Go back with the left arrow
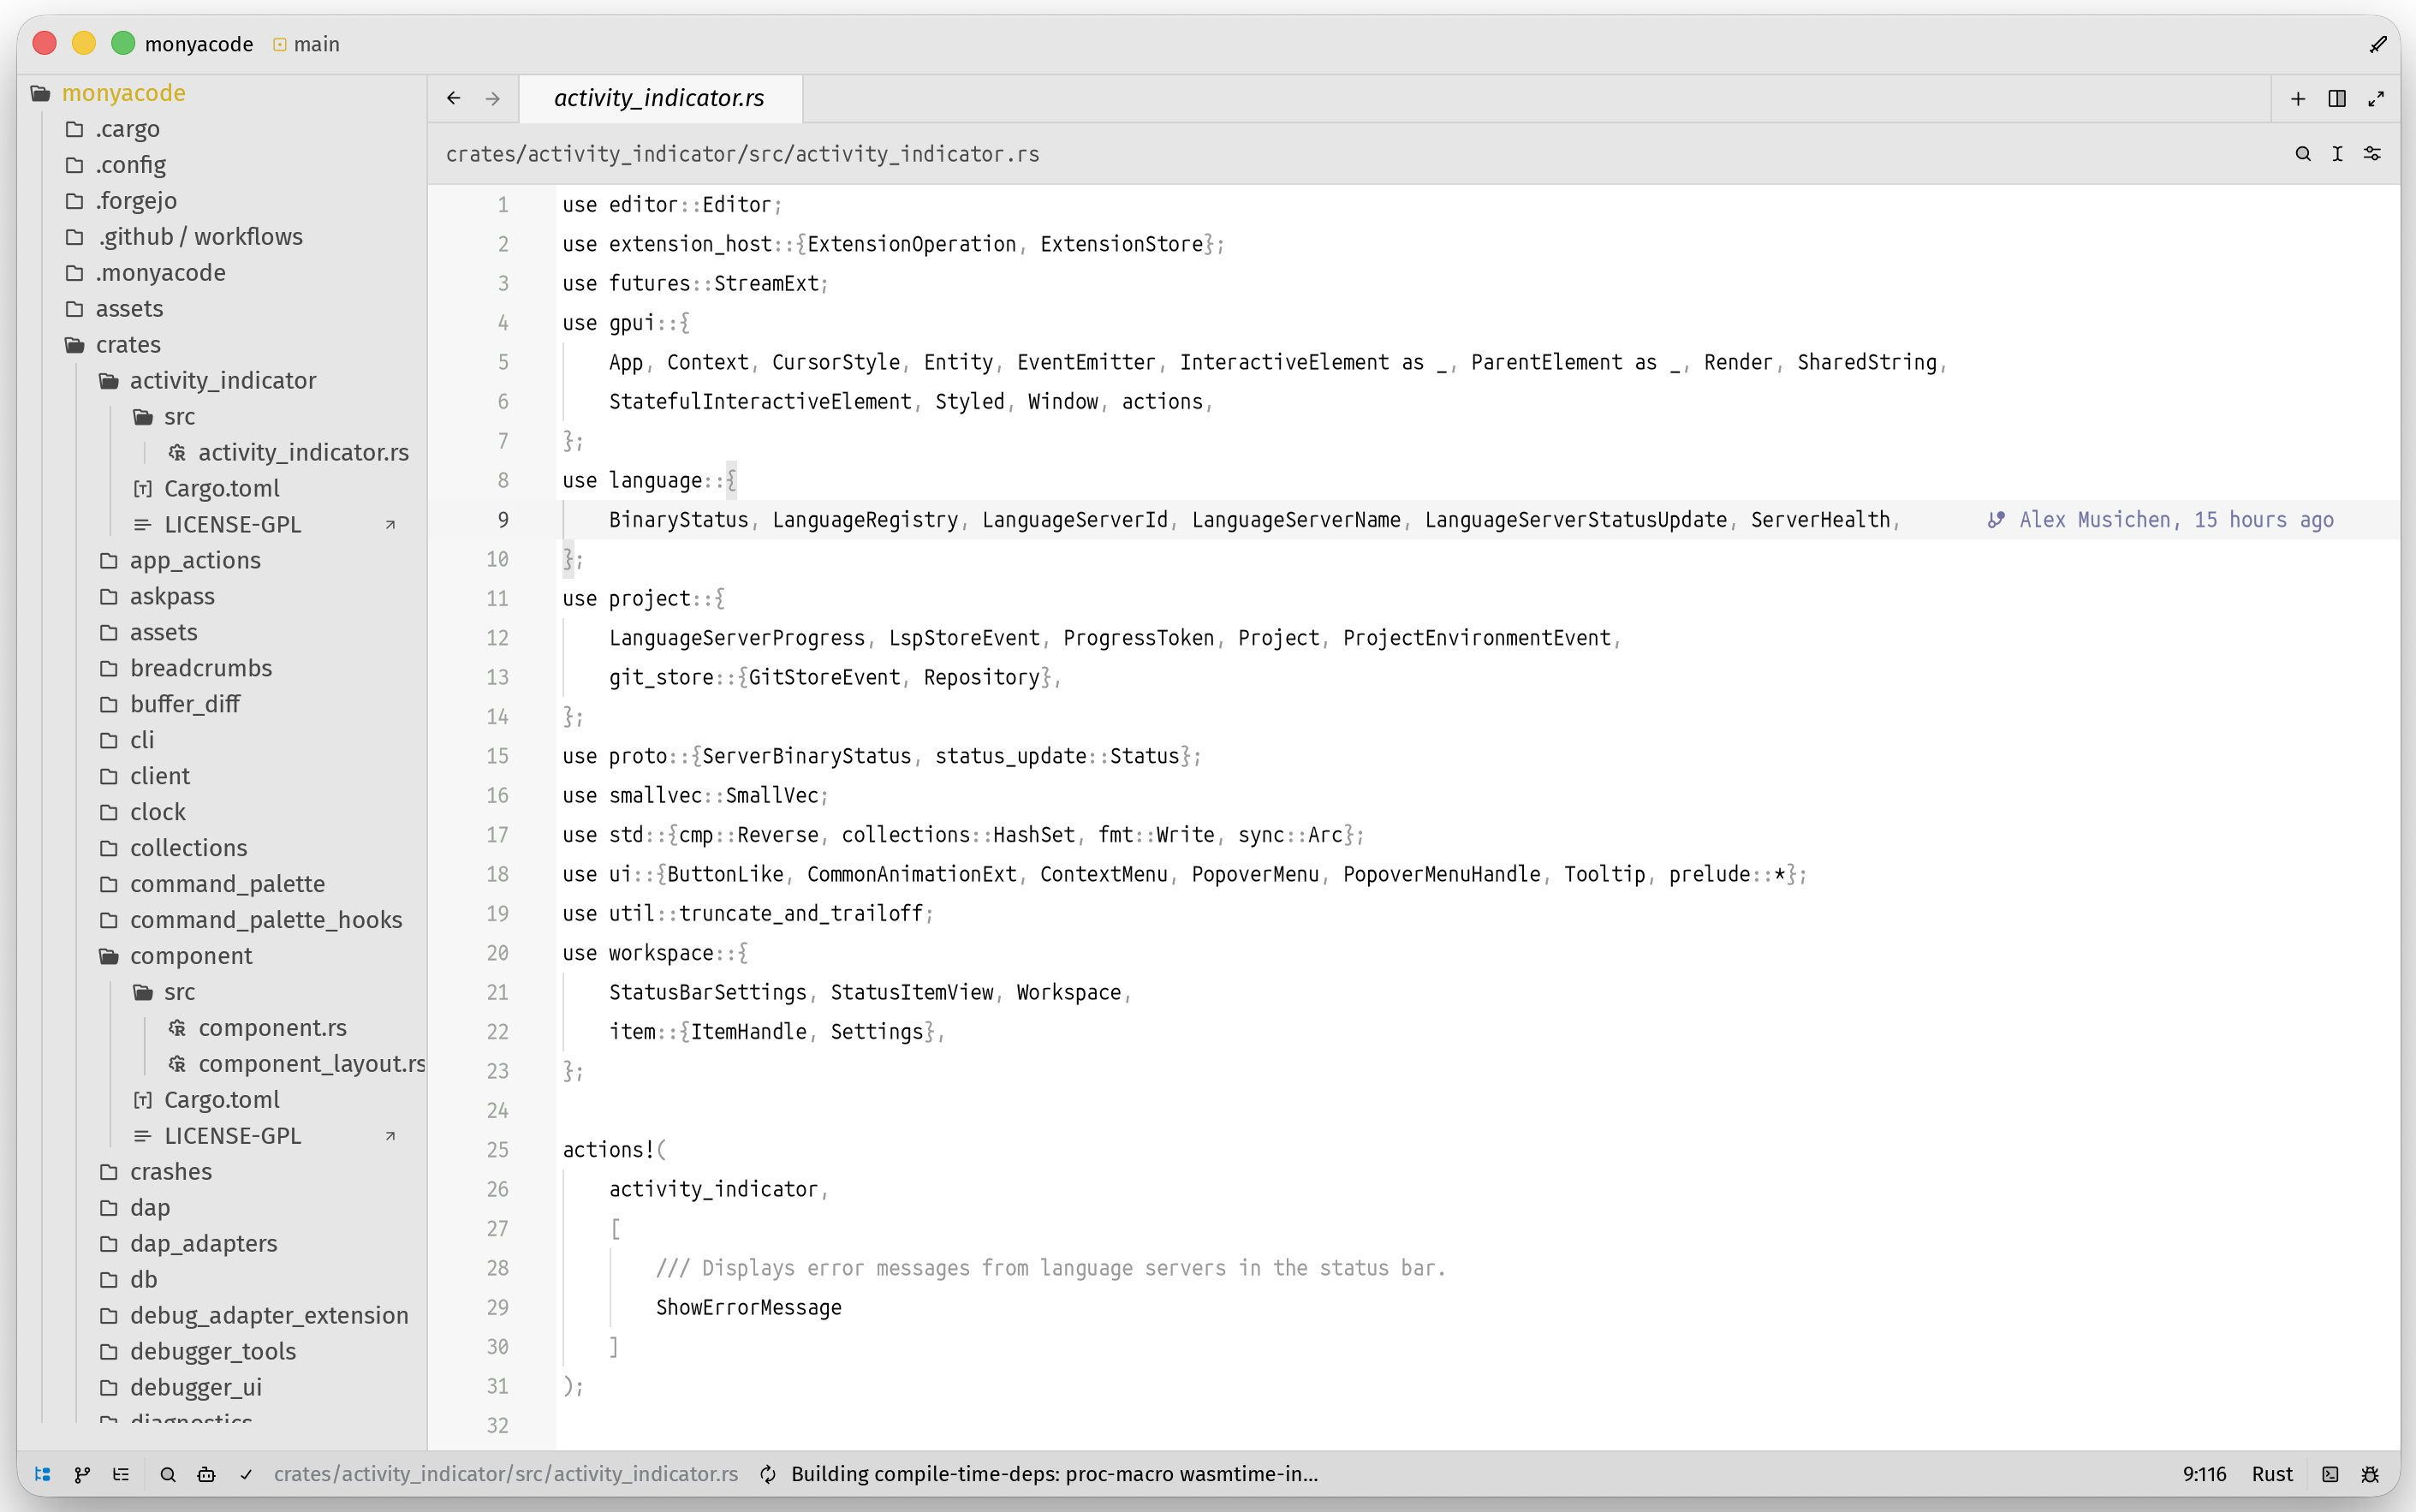Screen dimensions: 2416x1512 click(454, 98)
